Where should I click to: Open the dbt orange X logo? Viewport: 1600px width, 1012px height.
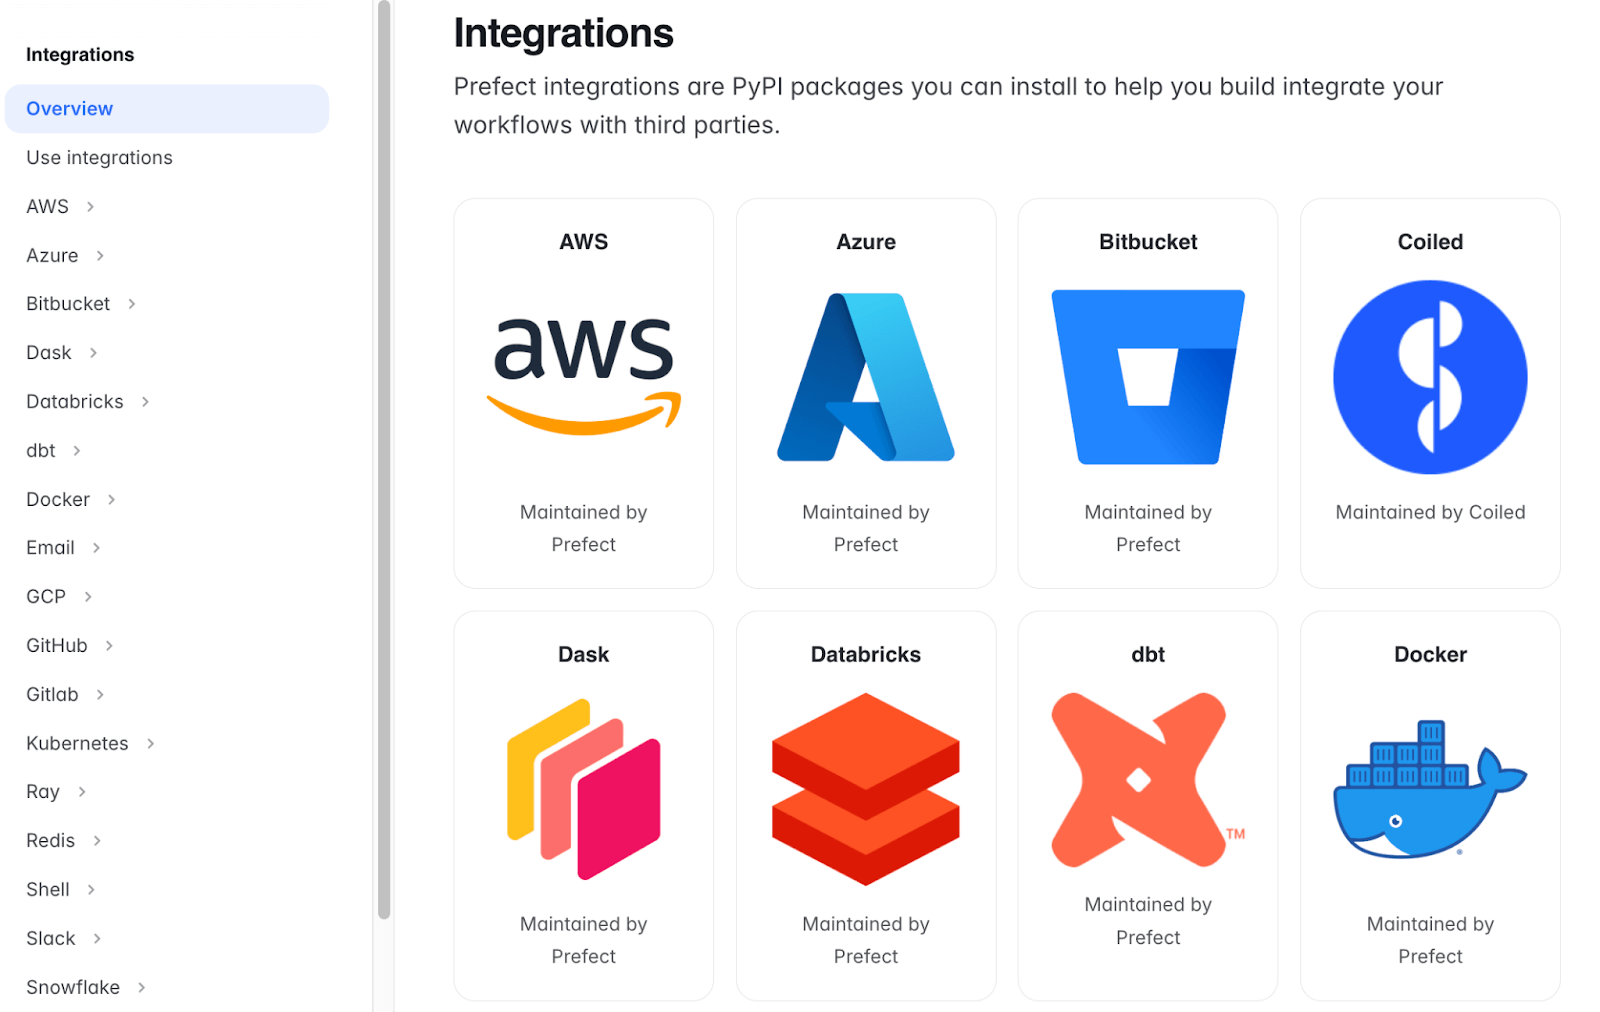(x=1140, y=780)
